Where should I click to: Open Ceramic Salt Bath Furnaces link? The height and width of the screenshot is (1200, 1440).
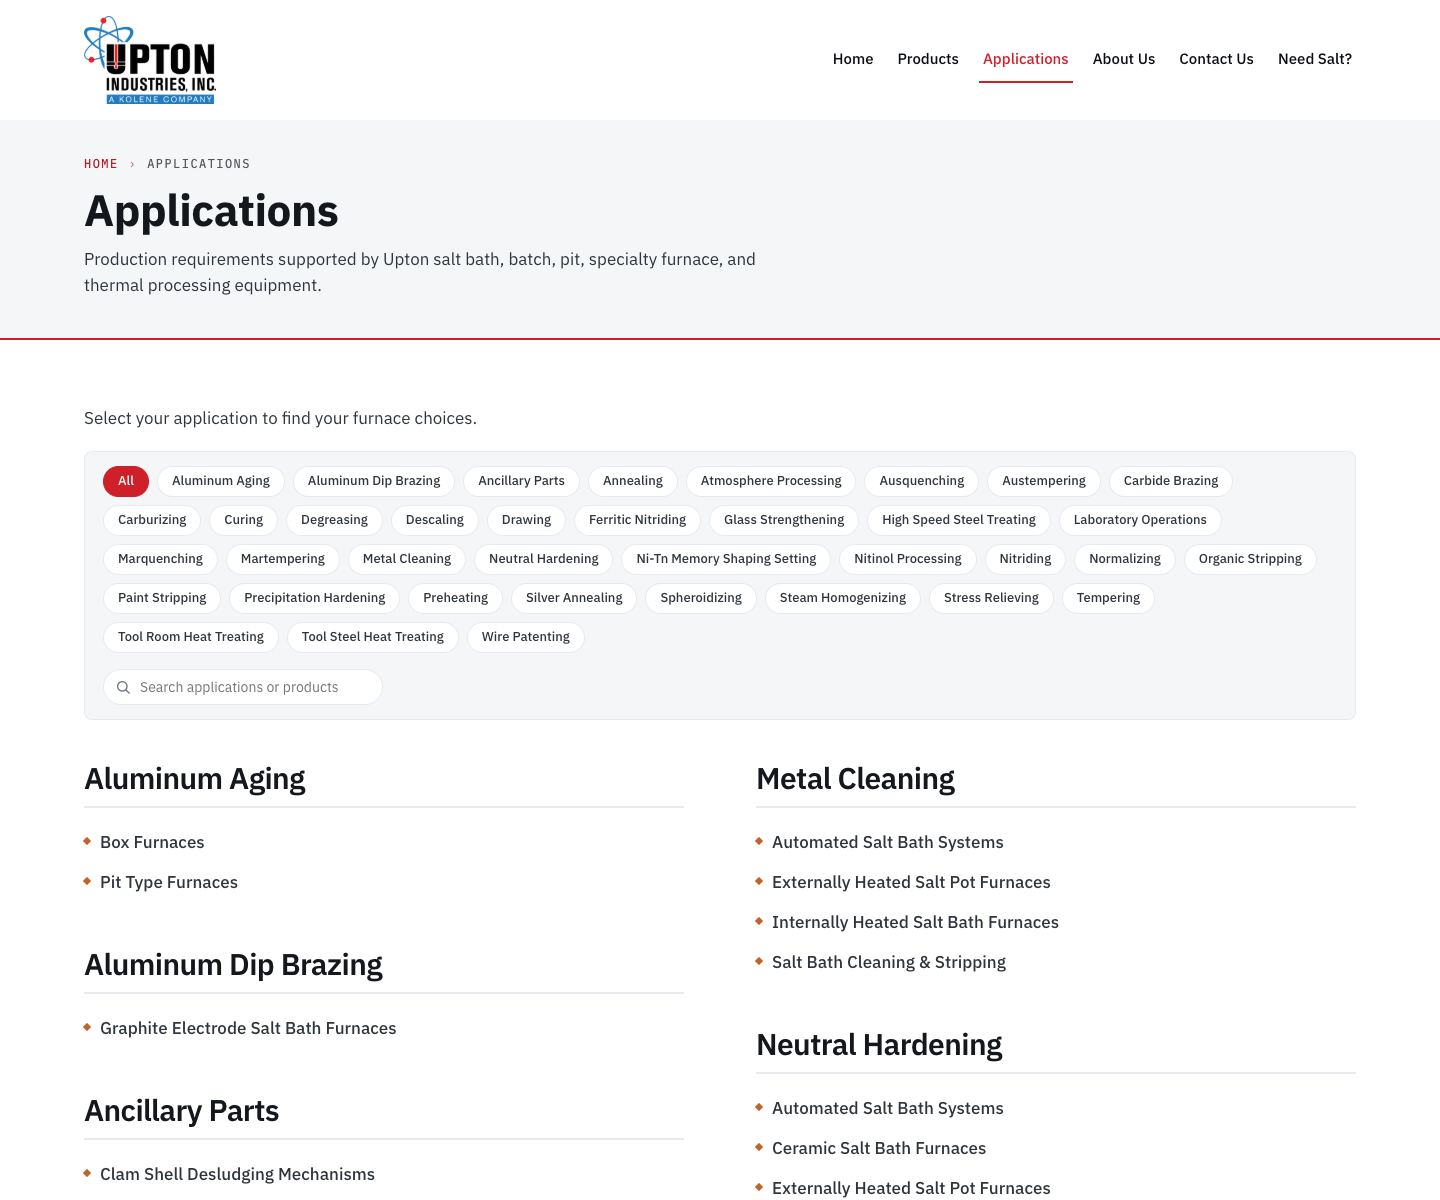click(879, 1148)
